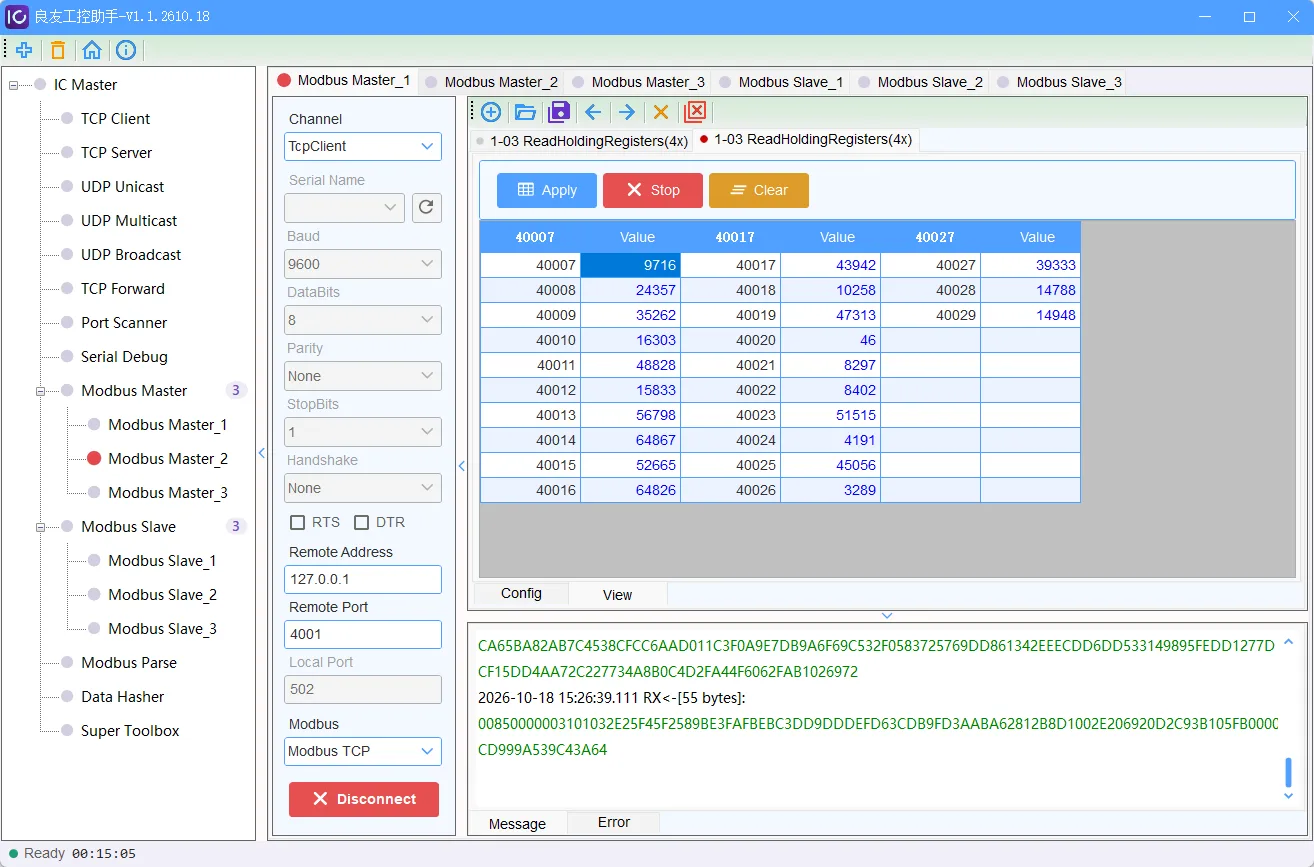Open the Channel TcpClient dropdown
The width and height of the screenshot is (1314, 867).
(363, 146)
